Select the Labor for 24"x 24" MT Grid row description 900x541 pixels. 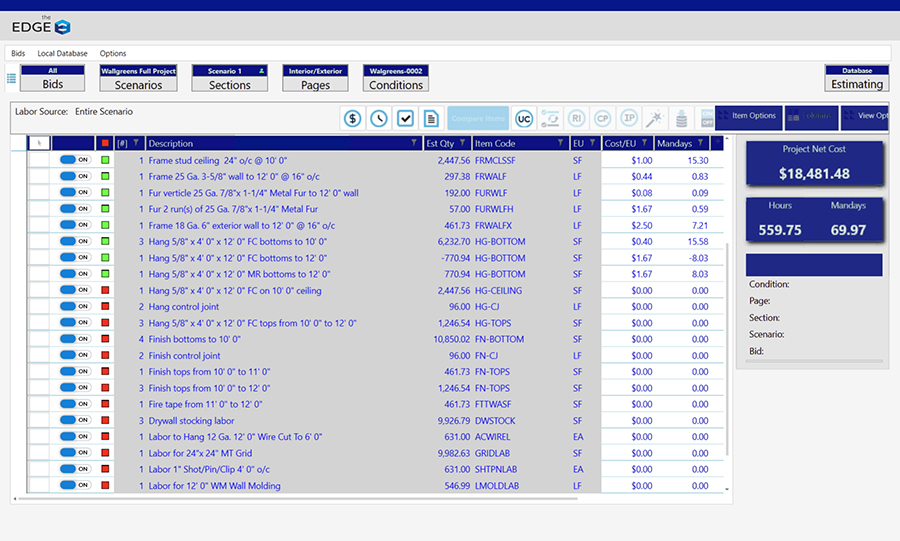click(x=200, y=453)
